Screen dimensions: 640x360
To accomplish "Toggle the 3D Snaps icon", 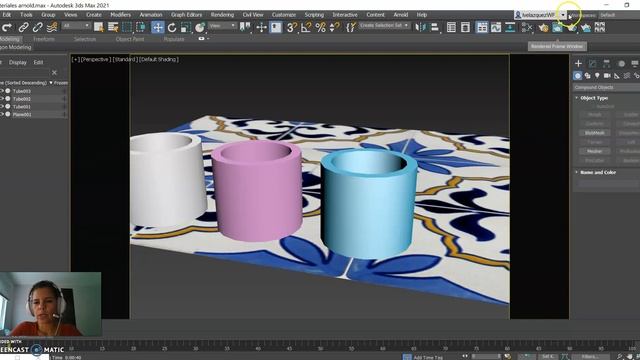I will click(x=291, y=27).
